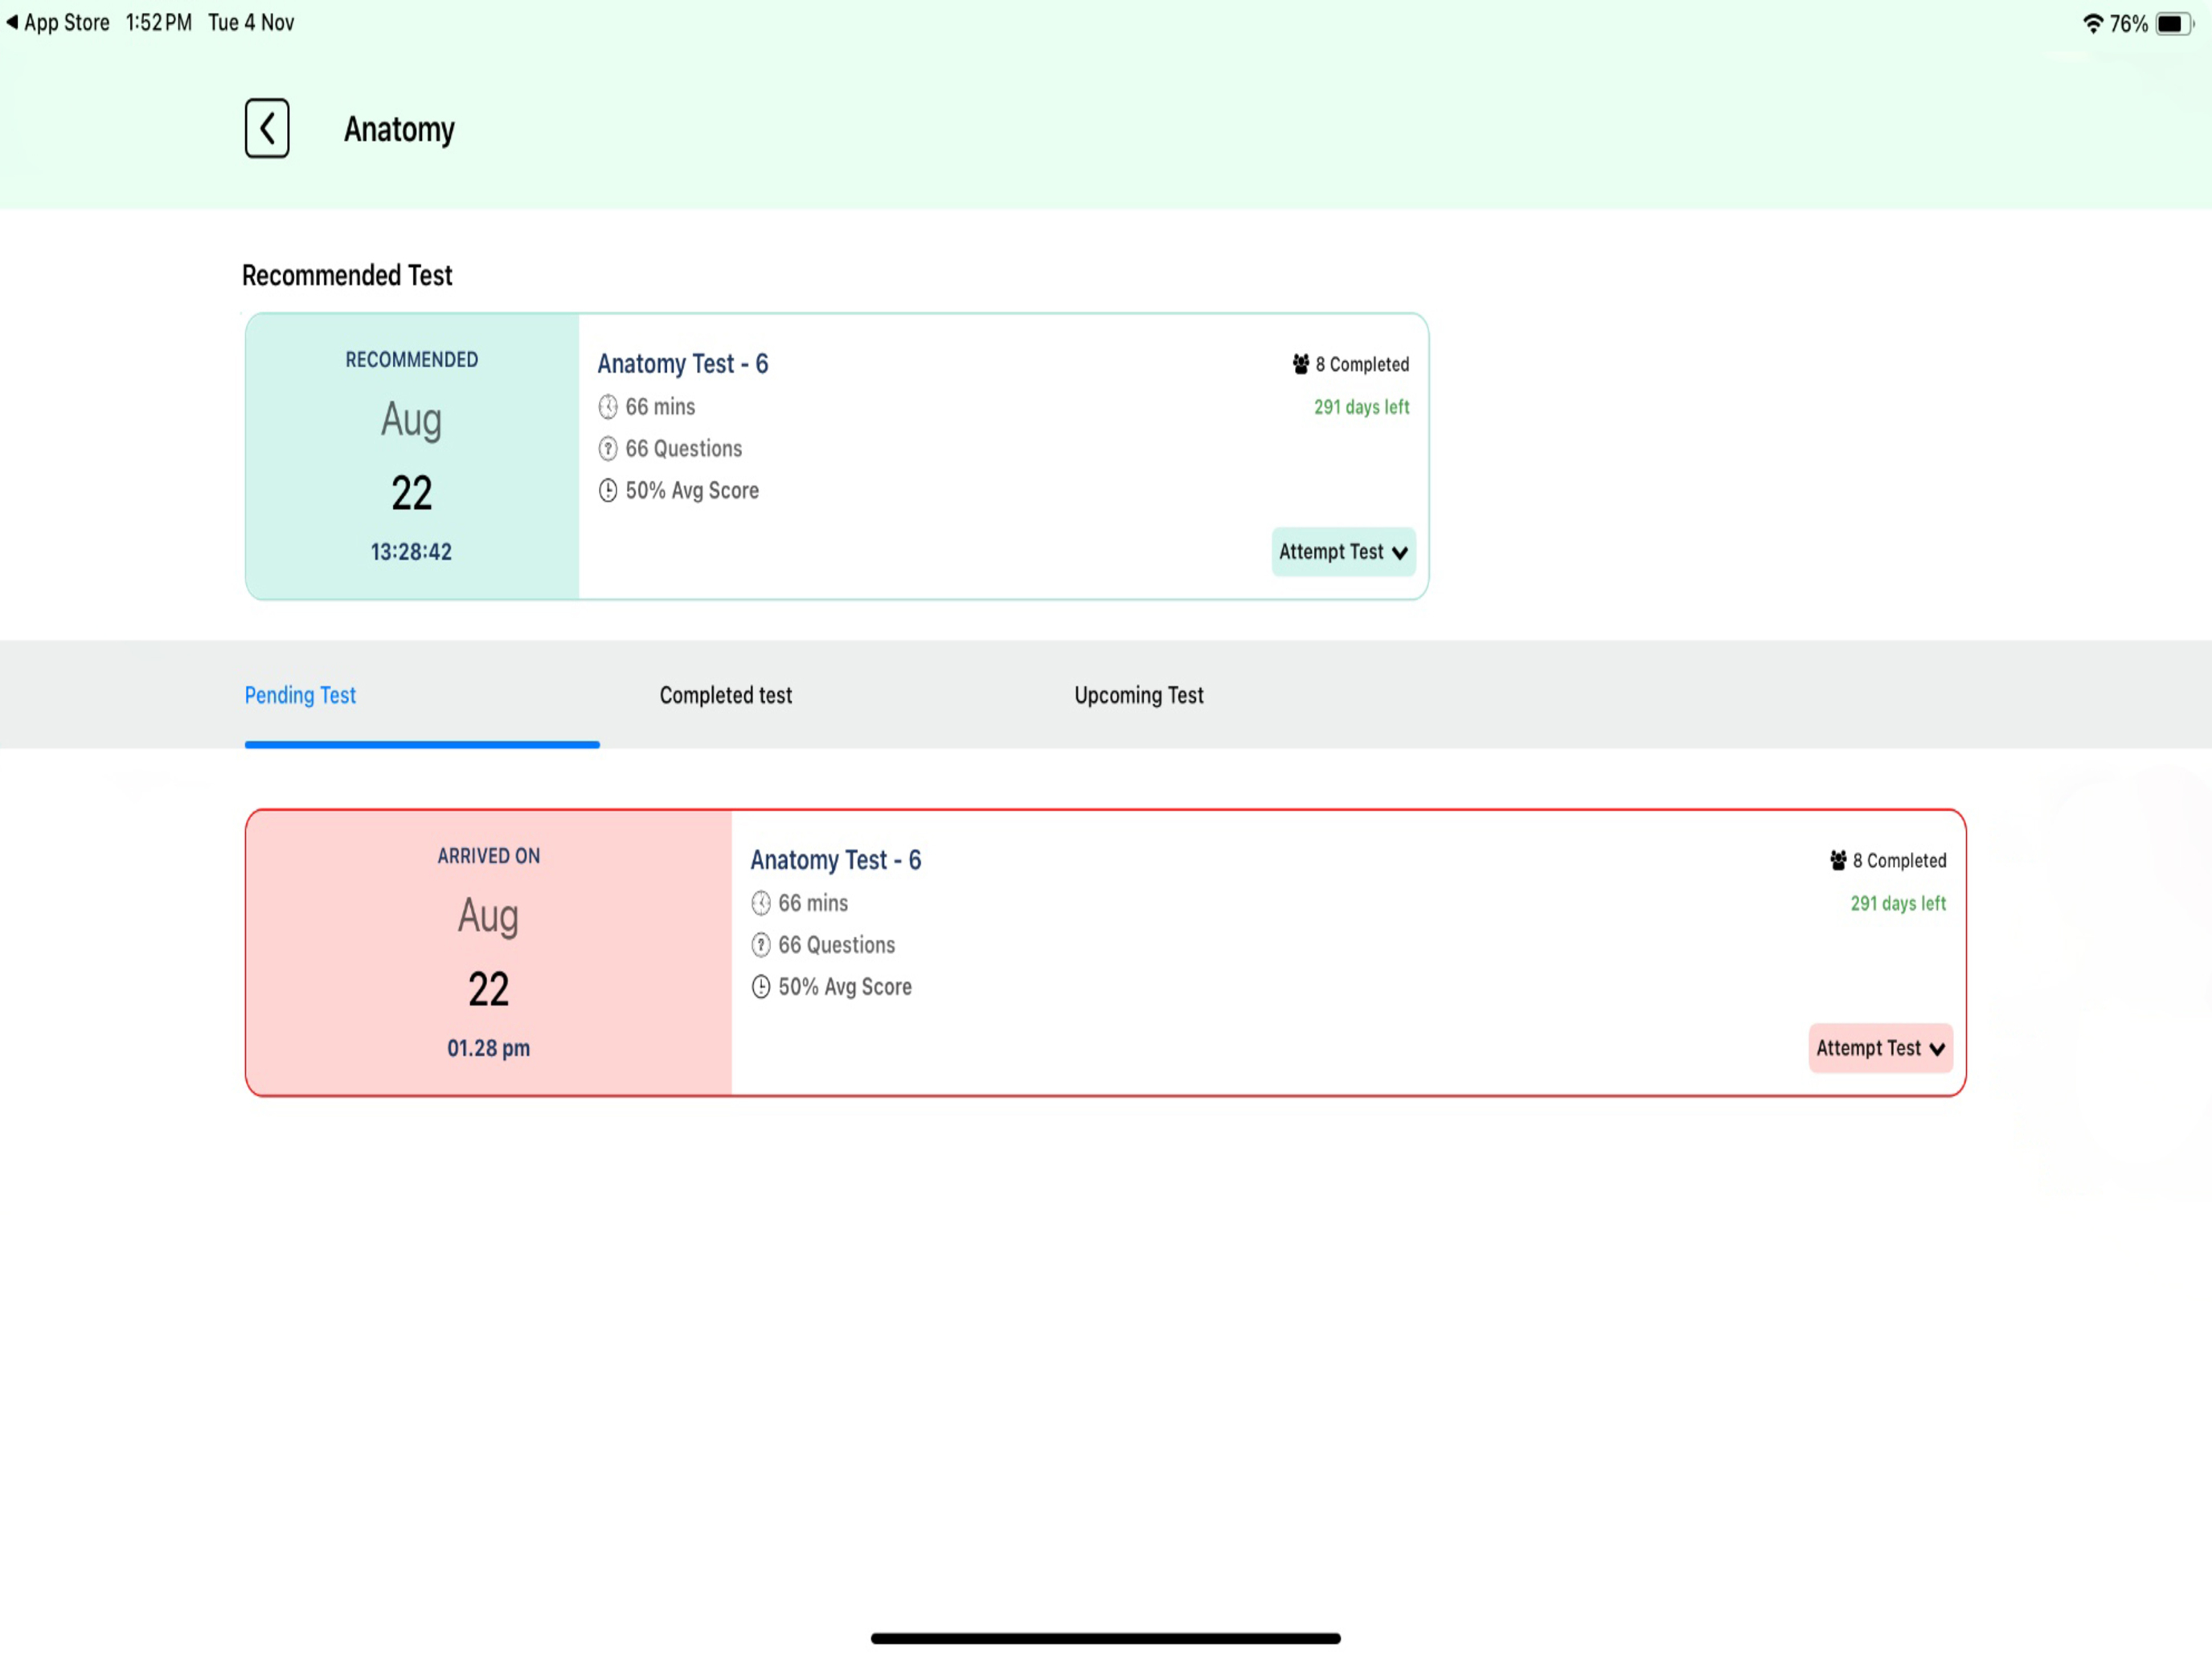This screenshot has height=1659, width=2212.
Task: Click score icon beside 50% Avg Score in recommended card
Action: point(608,491)
